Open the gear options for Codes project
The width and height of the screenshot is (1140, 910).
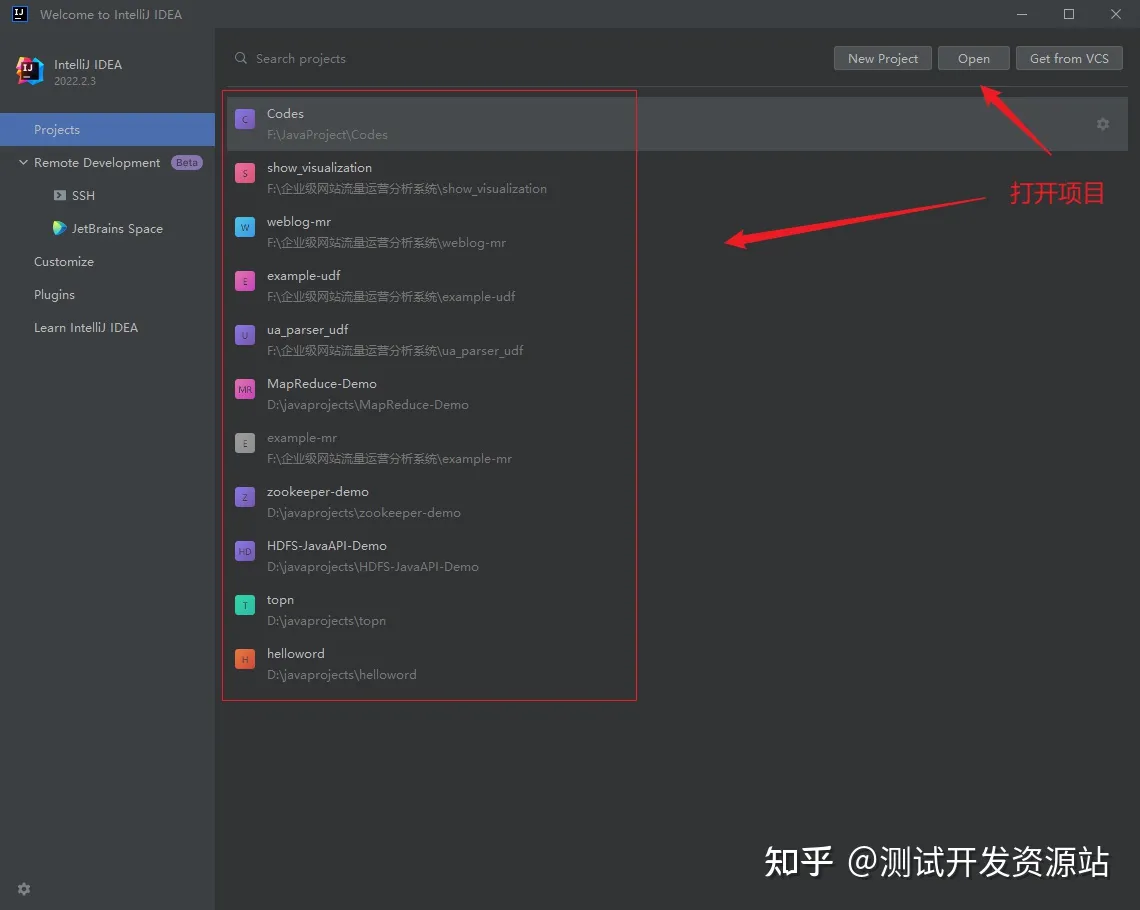click(1103, 124)
